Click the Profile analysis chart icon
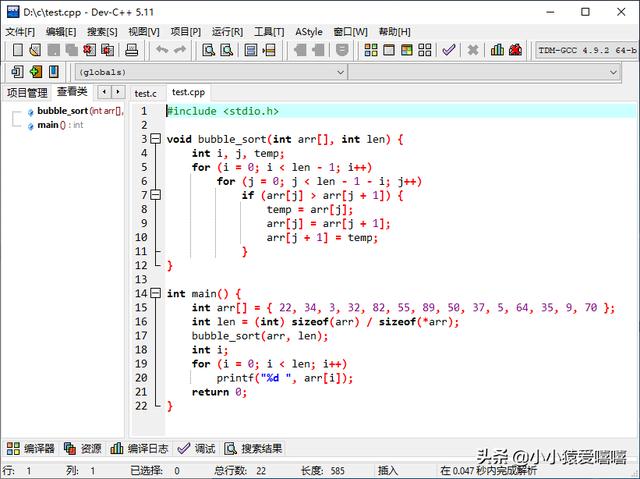The image size is (640, 479). coord(497,50)
